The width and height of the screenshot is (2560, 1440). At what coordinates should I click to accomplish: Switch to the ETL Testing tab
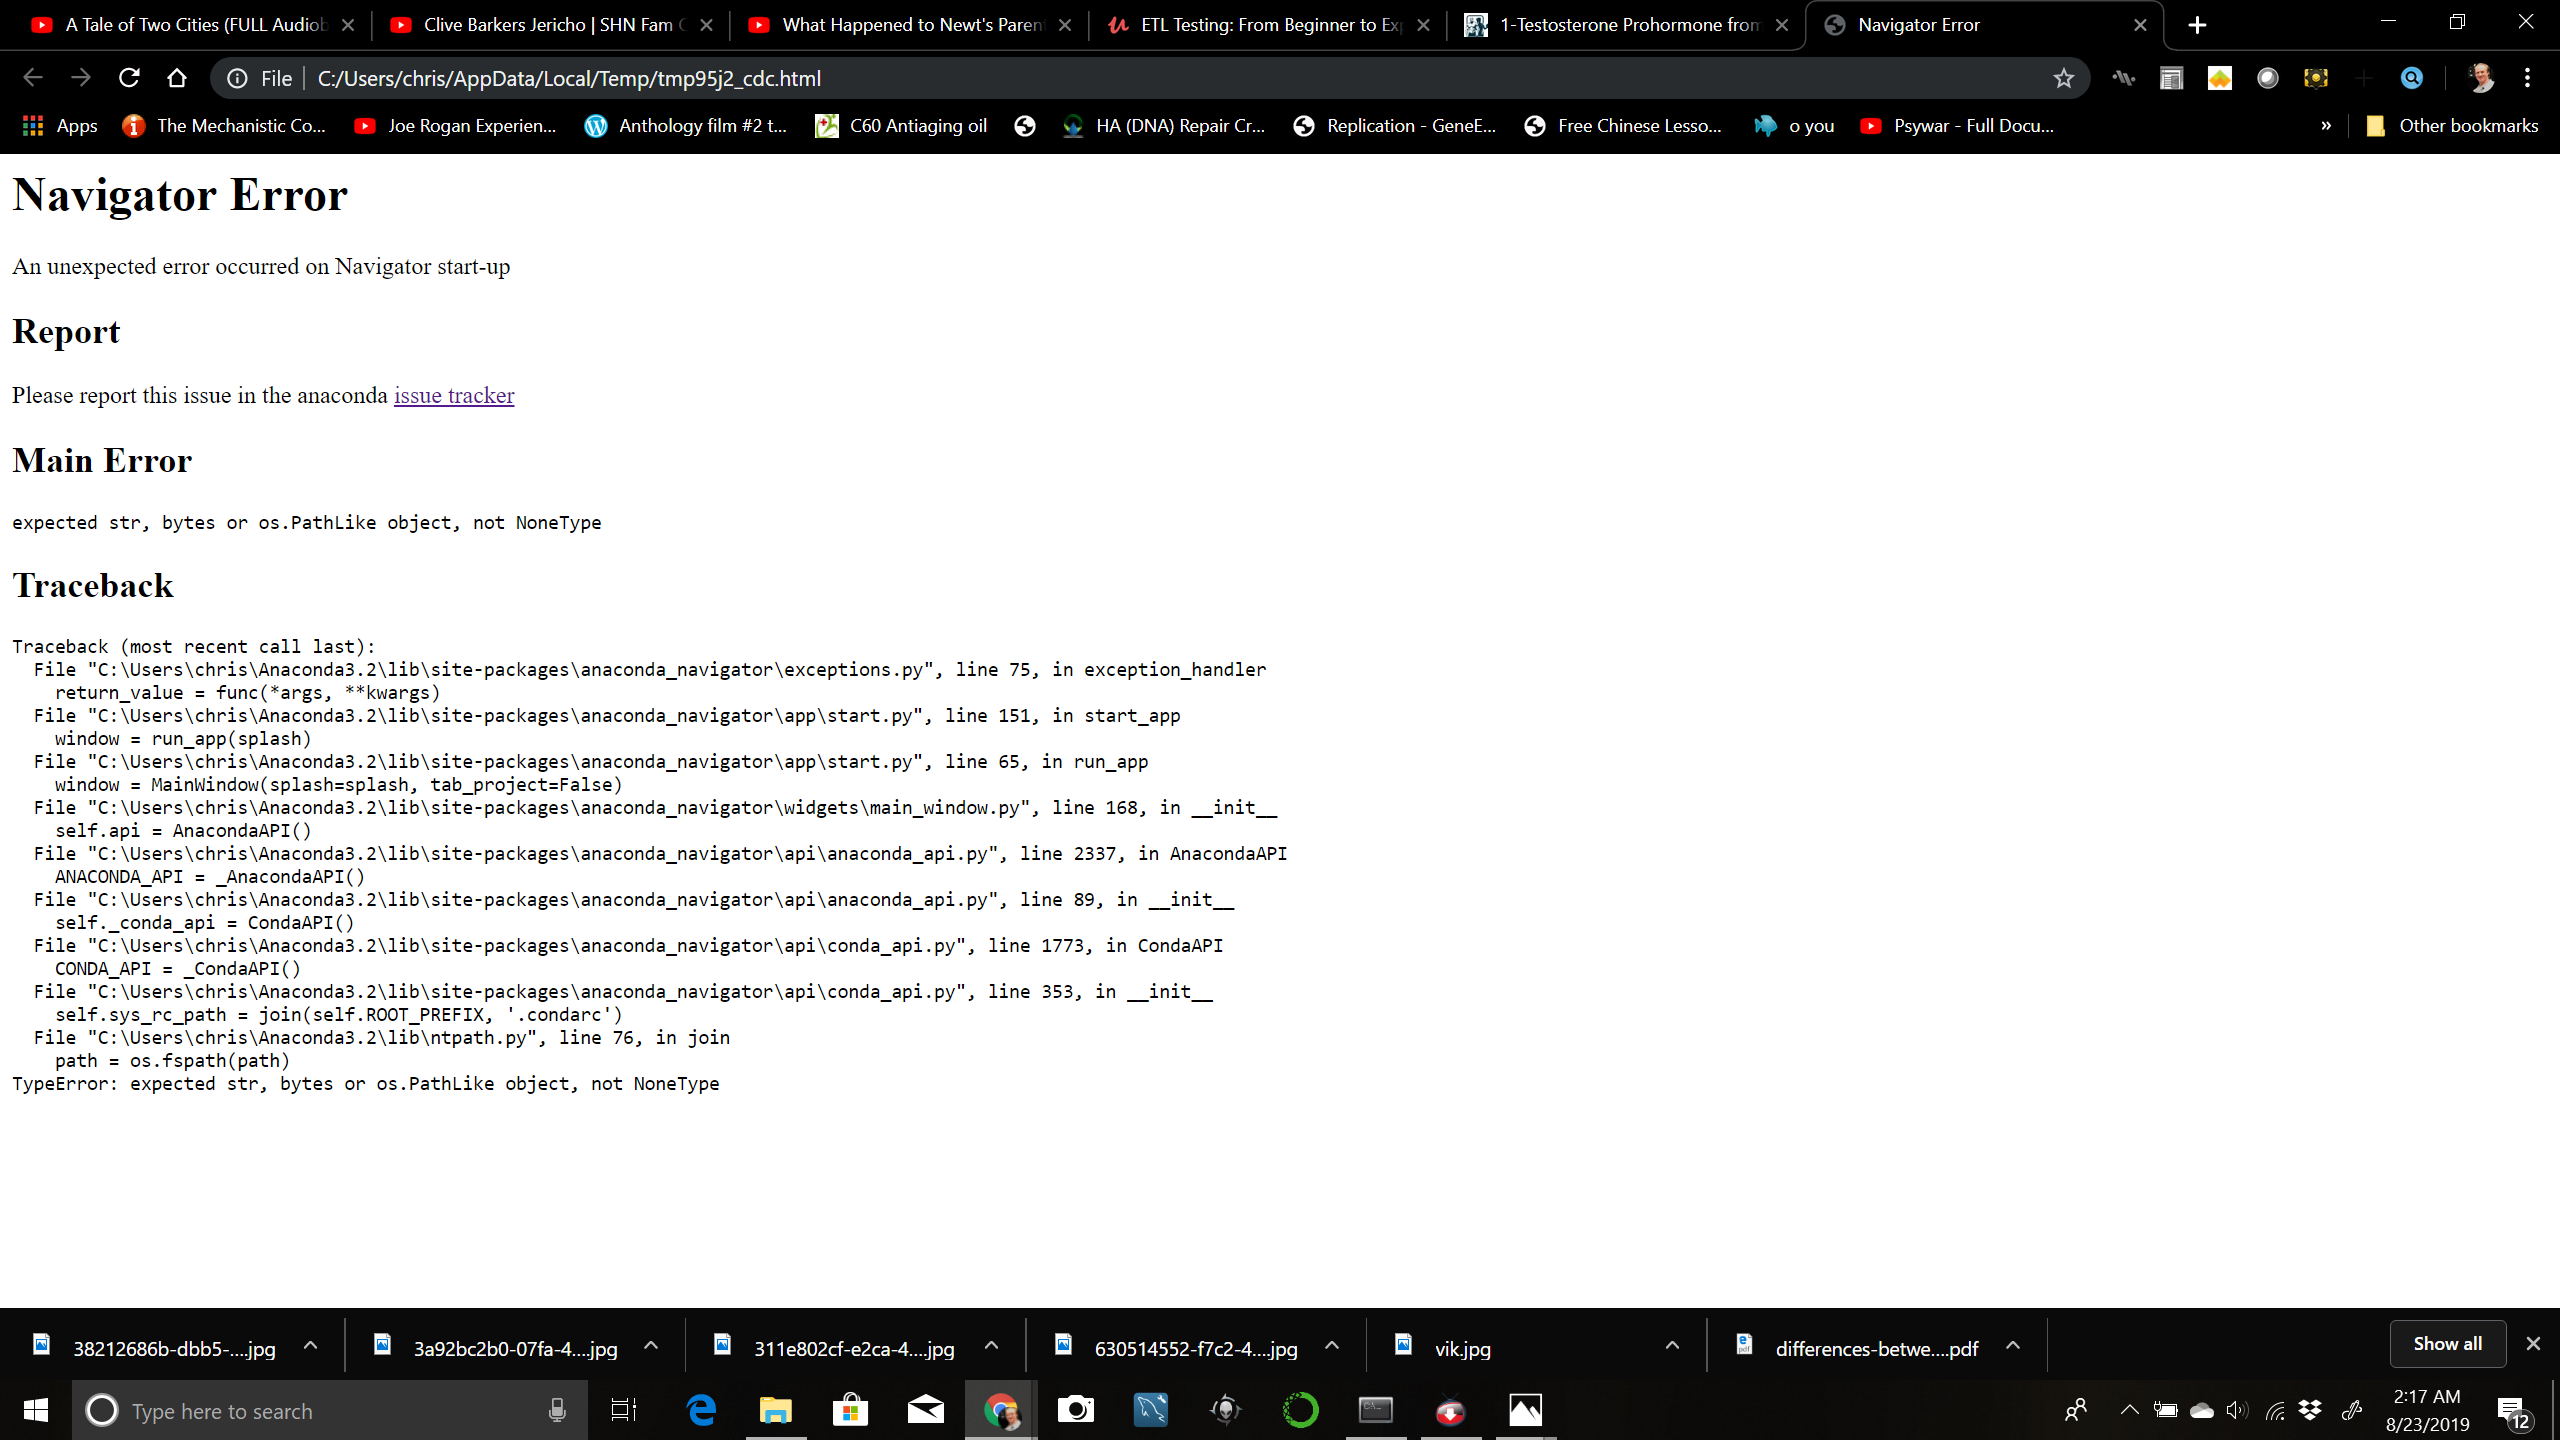coord(1265,25)
